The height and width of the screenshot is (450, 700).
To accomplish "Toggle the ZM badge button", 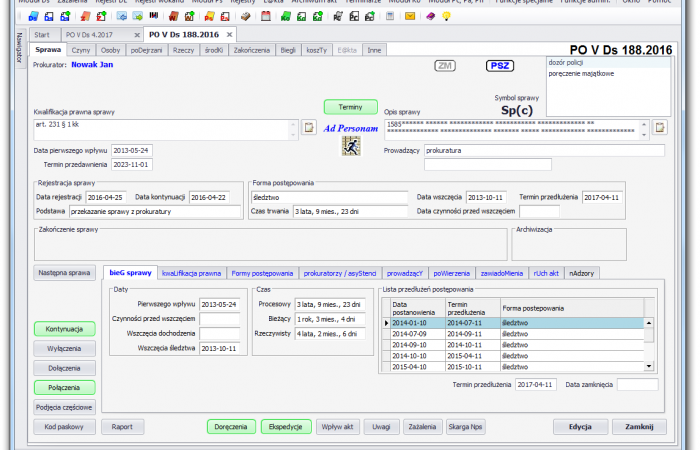I will point(445,66).
